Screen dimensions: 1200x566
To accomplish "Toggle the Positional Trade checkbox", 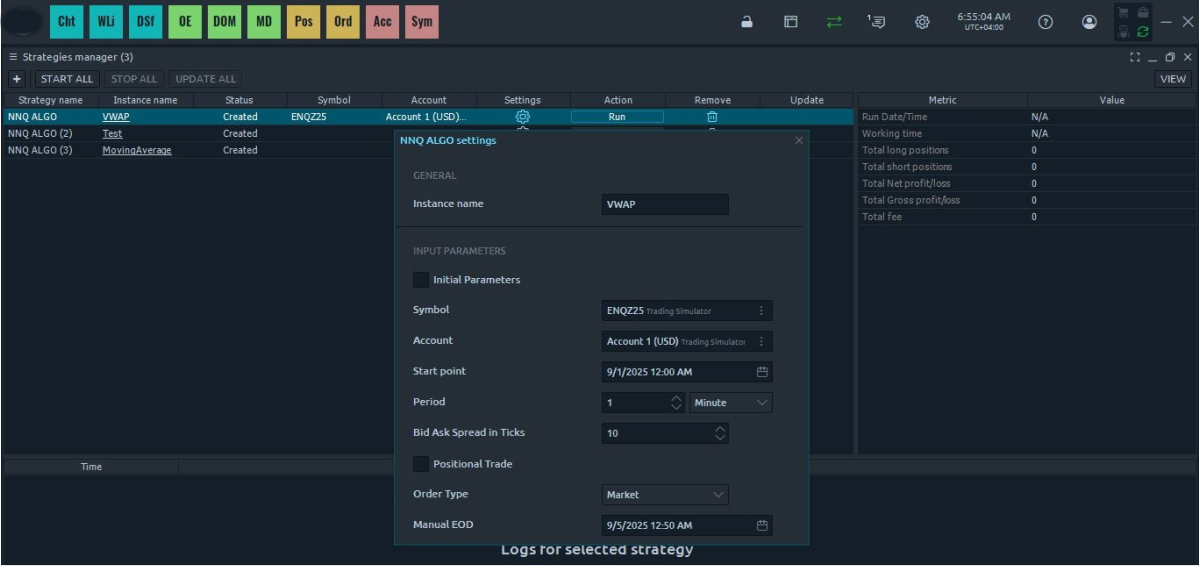I will click(x=421, y=464).
